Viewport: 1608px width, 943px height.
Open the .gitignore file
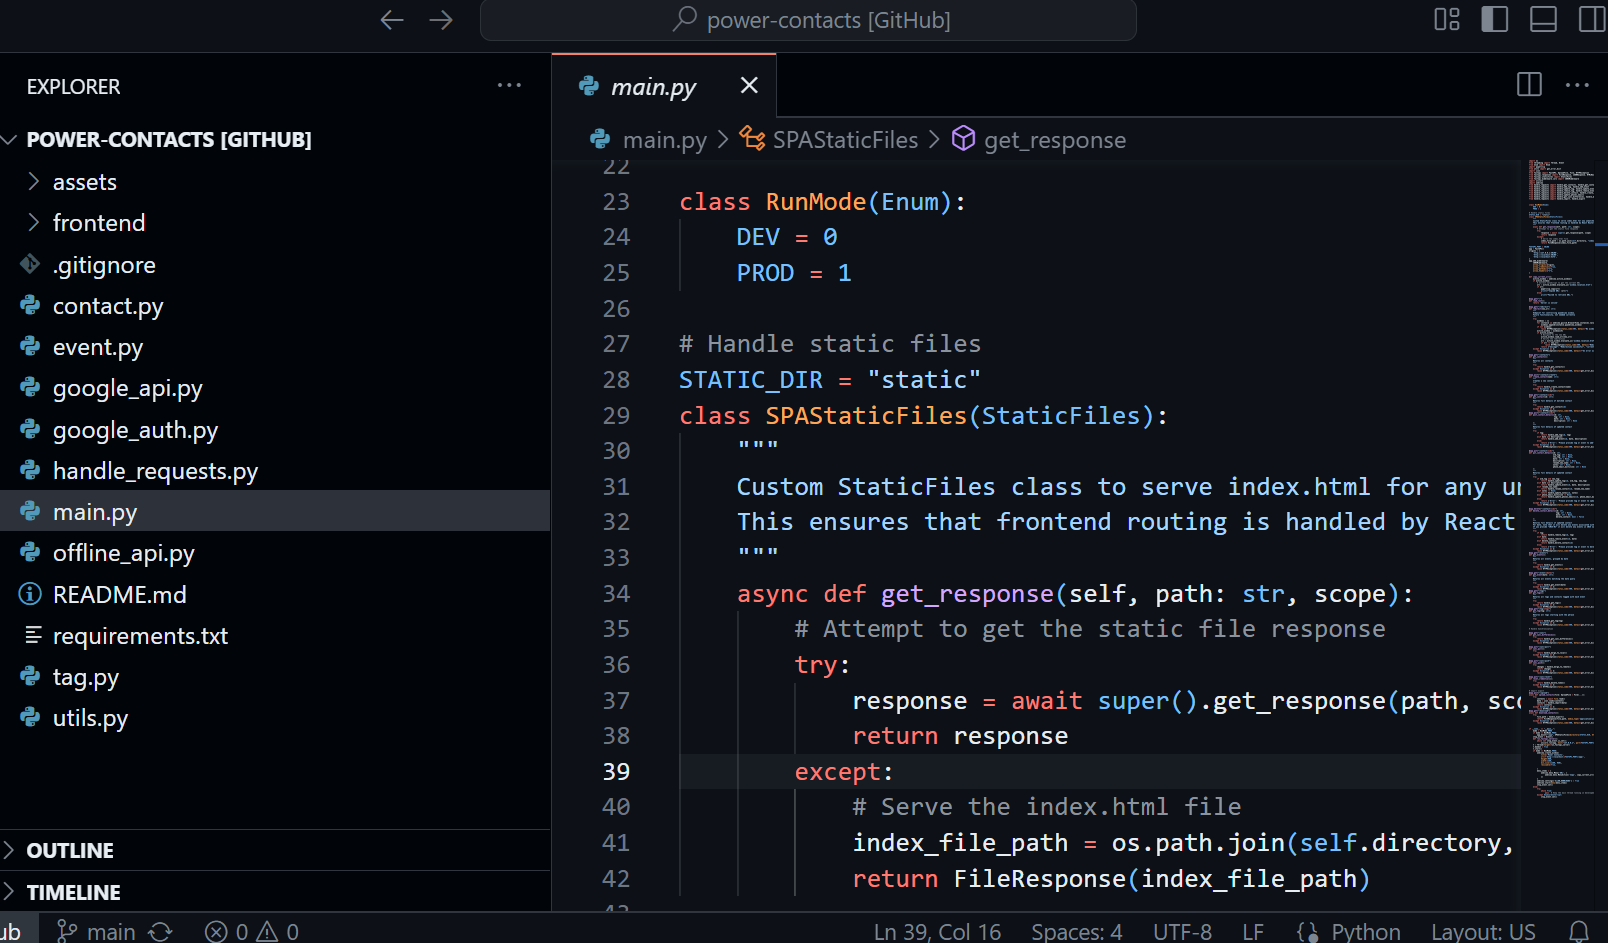coord(275,265)
